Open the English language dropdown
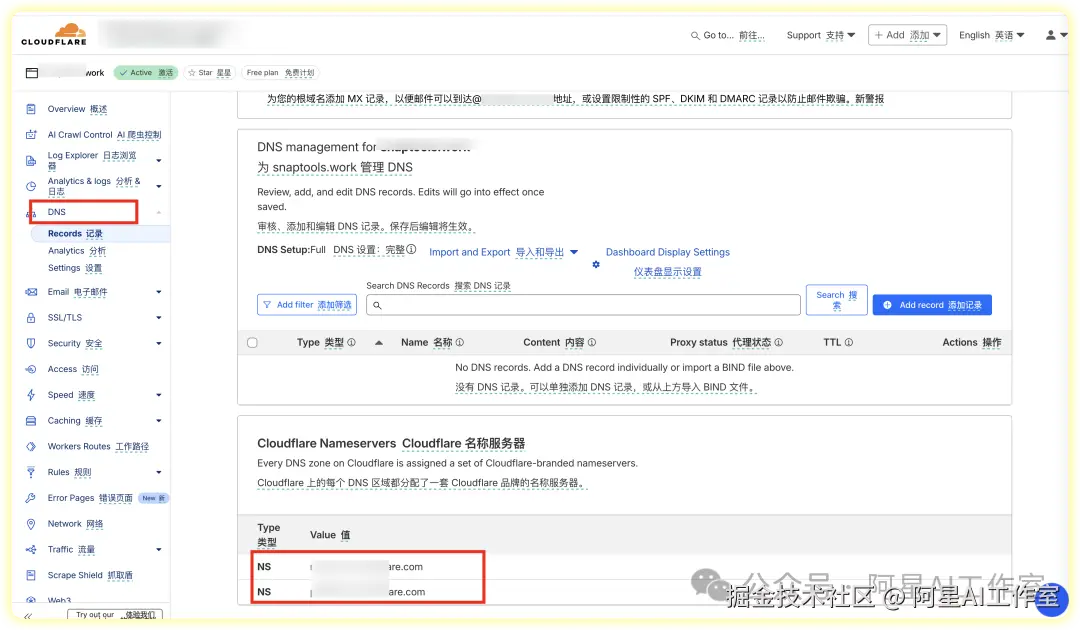 pyautogui.click(x=989, y=33)
